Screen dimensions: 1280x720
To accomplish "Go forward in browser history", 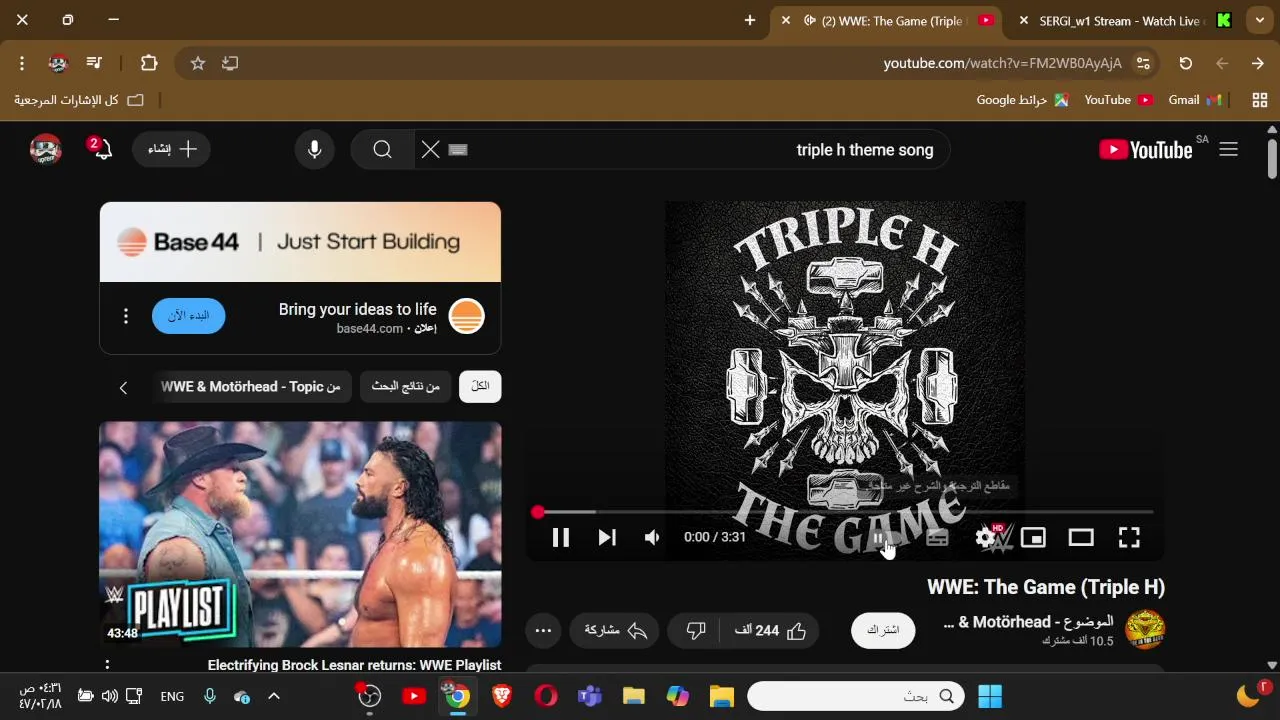I will (1258, 63).
